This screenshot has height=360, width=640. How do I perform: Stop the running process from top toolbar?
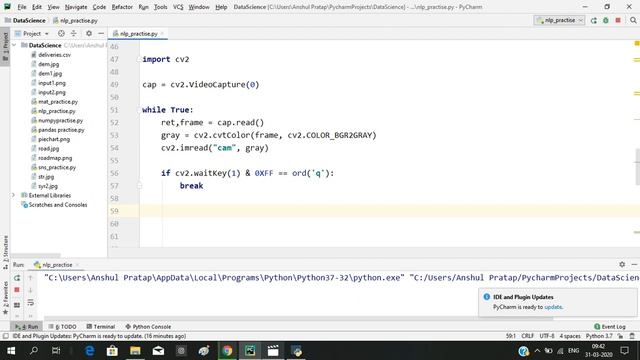(x=618, y=20)
